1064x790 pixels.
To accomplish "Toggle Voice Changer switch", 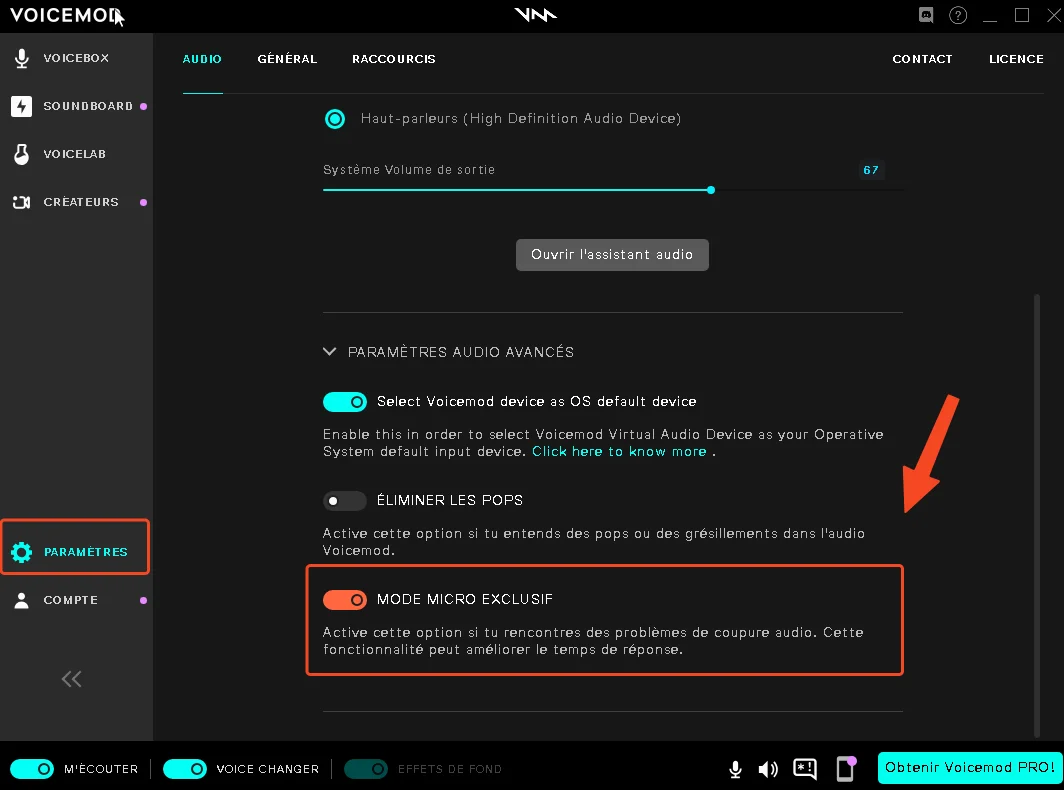I will tap(185, 769).
